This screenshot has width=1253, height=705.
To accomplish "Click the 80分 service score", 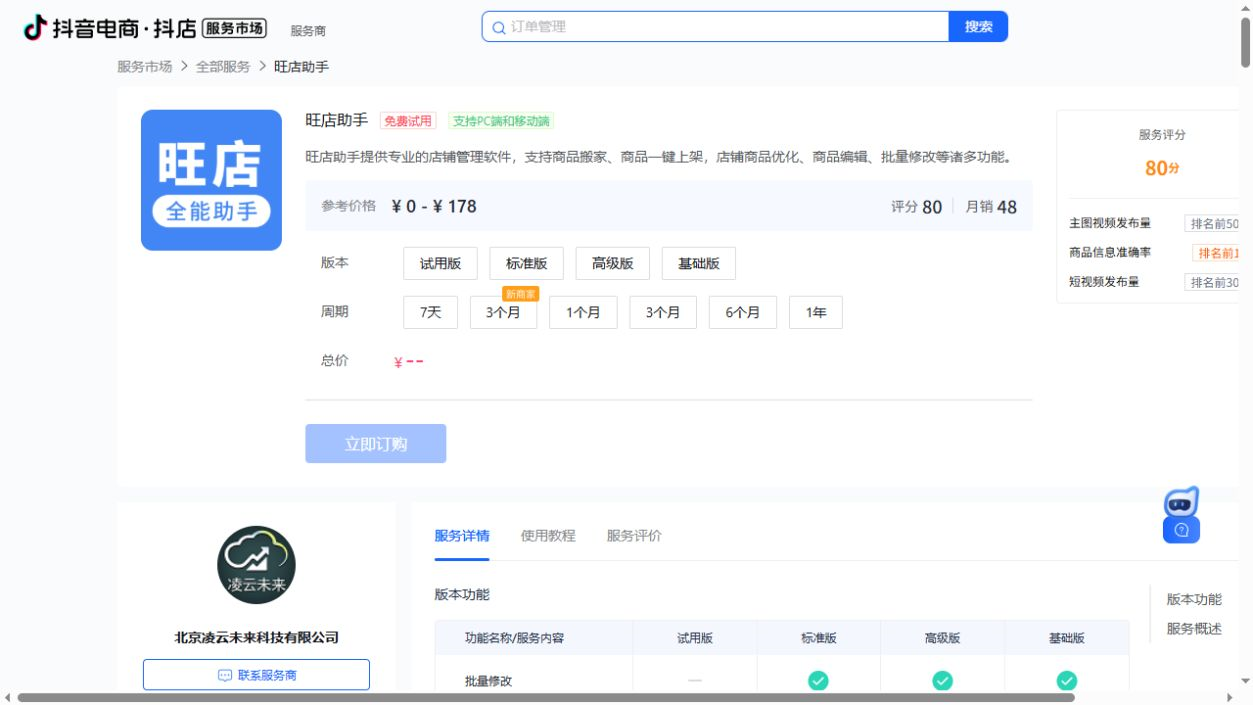I will pos(1161,168).
